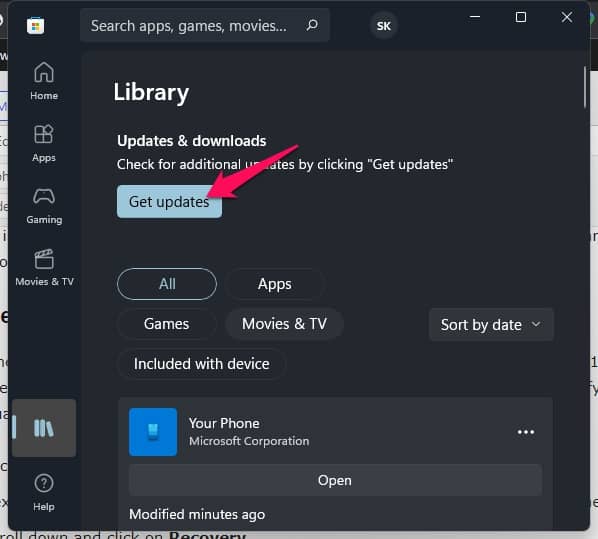Viewport: 598px width, 539px height.
Task: Filter by Included with device chip
Action: coord(201,364)
